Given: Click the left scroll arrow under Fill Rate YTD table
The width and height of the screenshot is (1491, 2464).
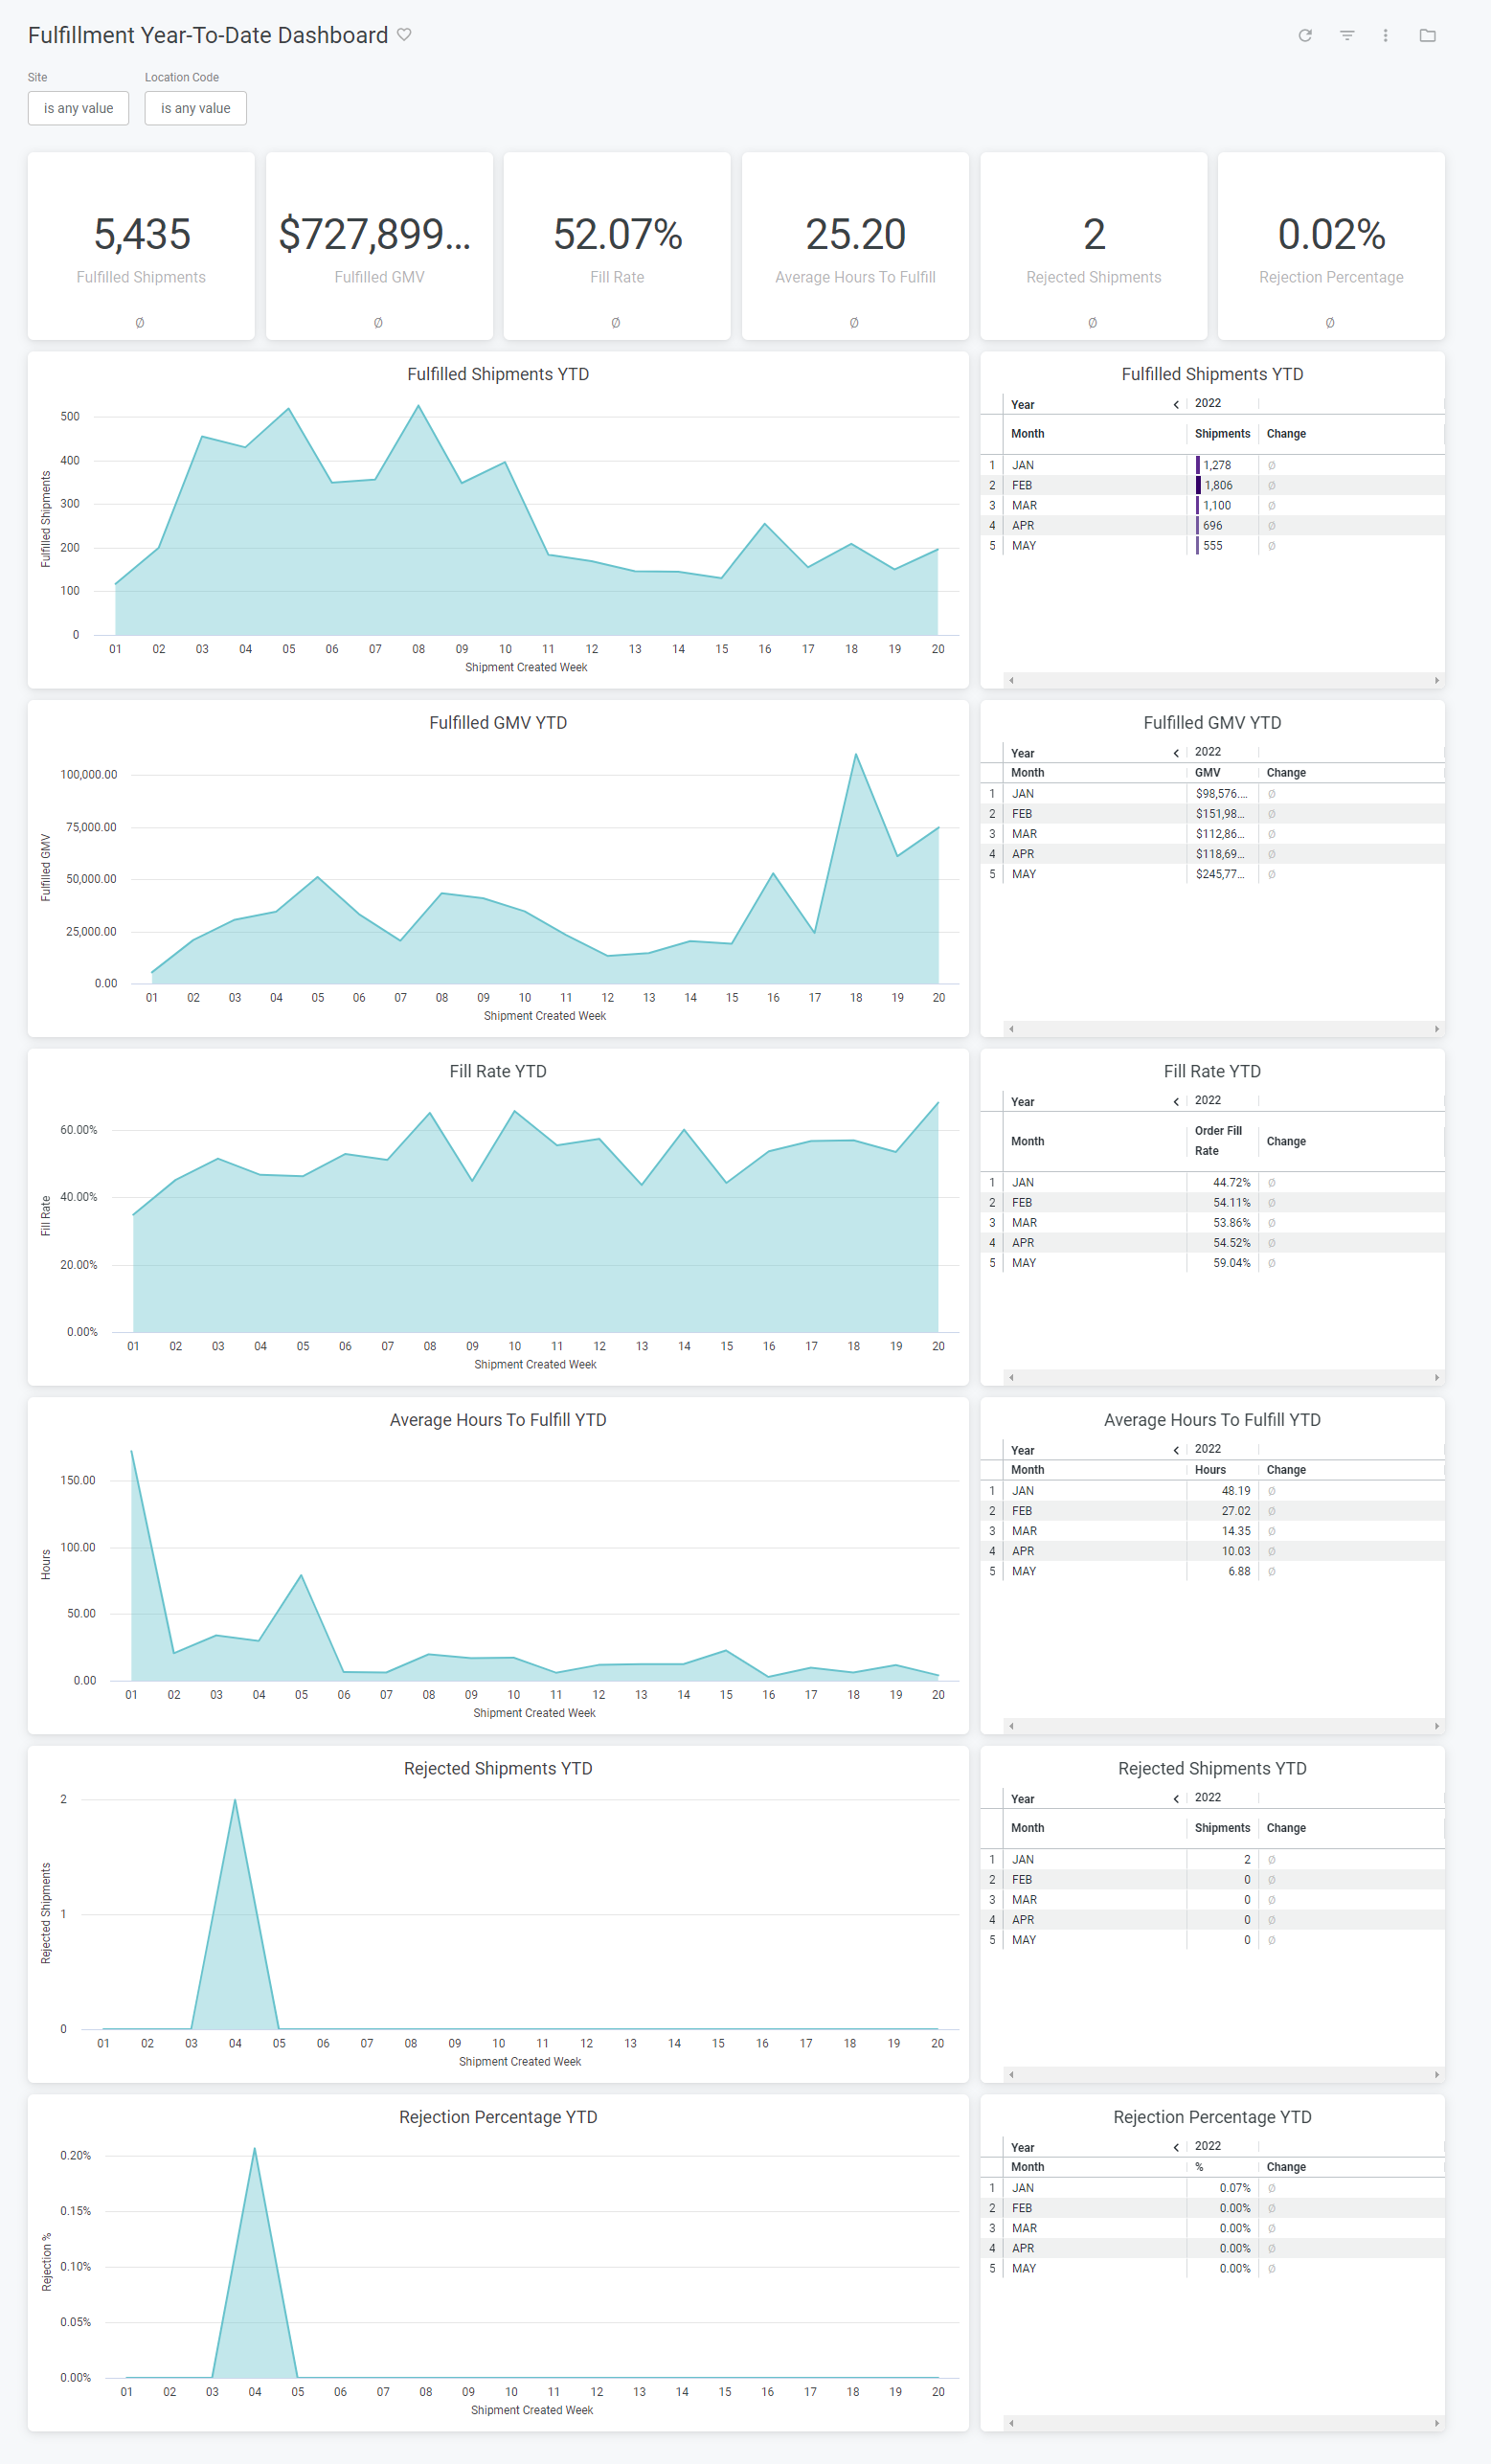Looking at the screenshot, I should 1011,1377.
